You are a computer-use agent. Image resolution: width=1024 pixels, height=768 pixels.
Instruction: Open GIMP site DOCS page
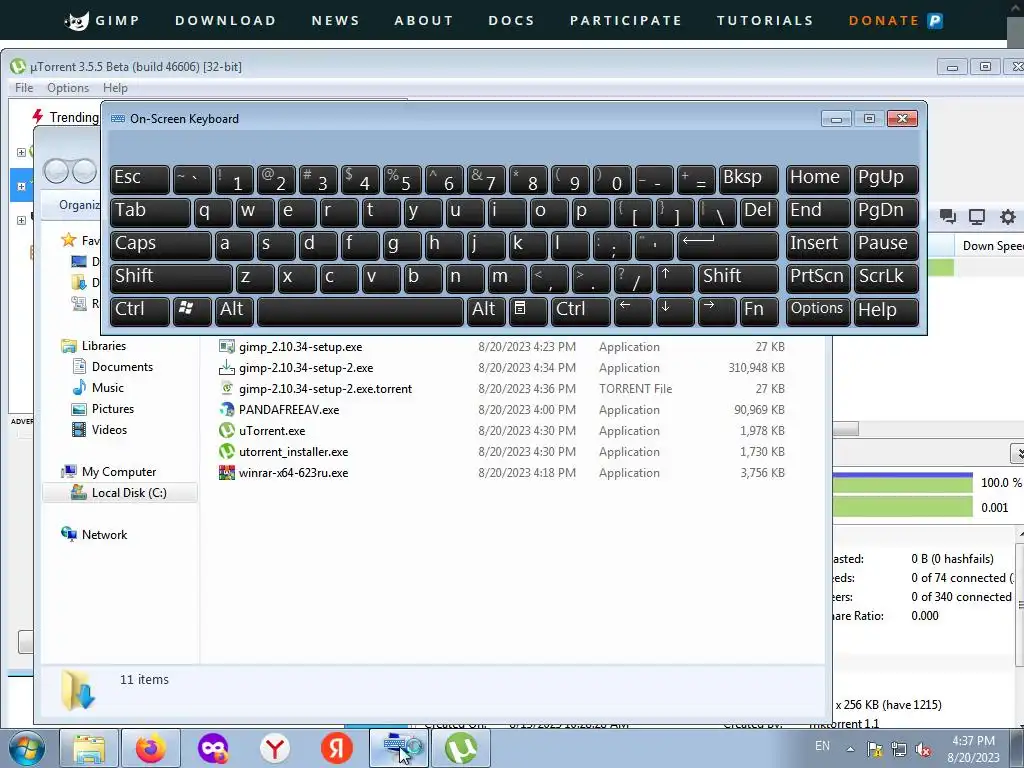coord(511,20)
